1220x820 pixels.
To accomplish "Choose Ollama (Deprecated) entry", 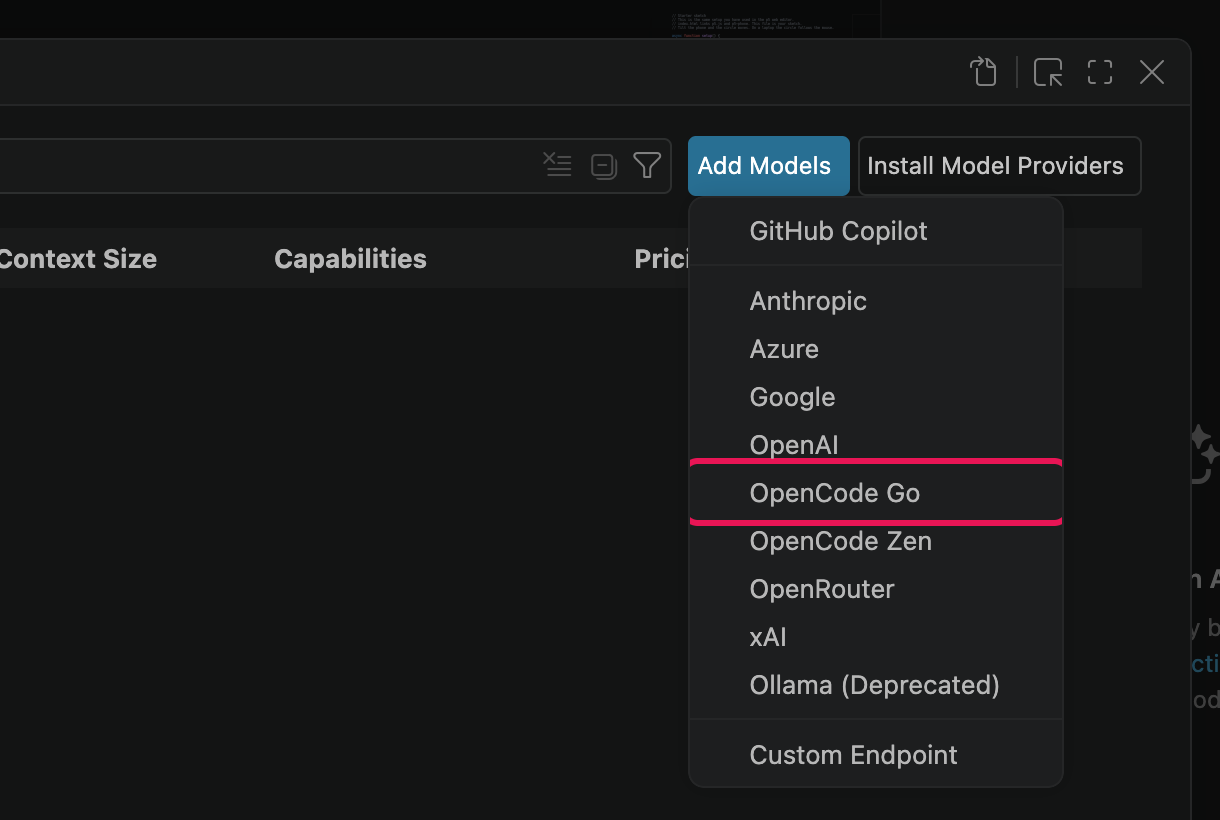I will click(x=875, y=685).
